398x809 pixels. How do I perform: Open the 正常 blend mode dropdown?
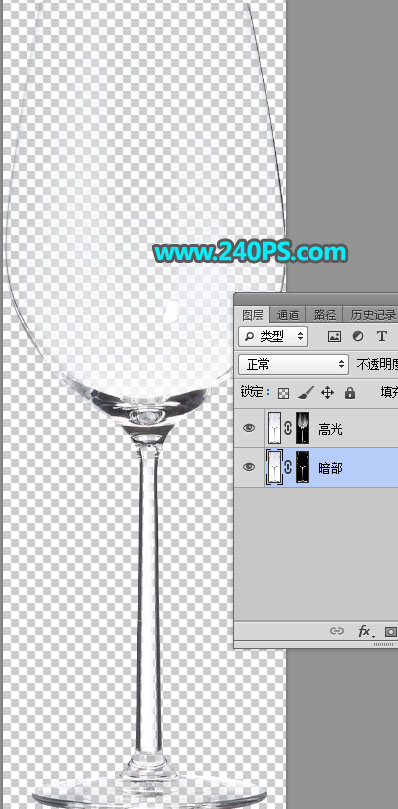[294, 364]
